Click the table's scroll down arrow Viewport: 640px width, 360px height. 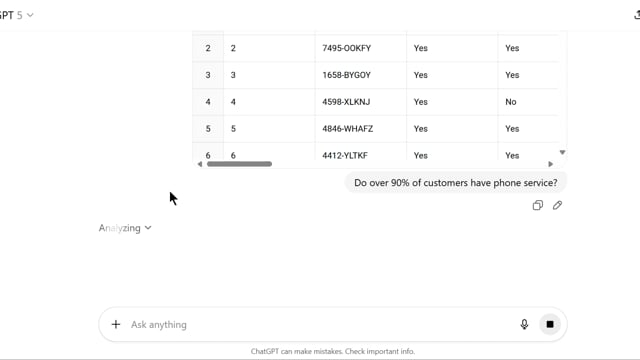coord(562,152)
